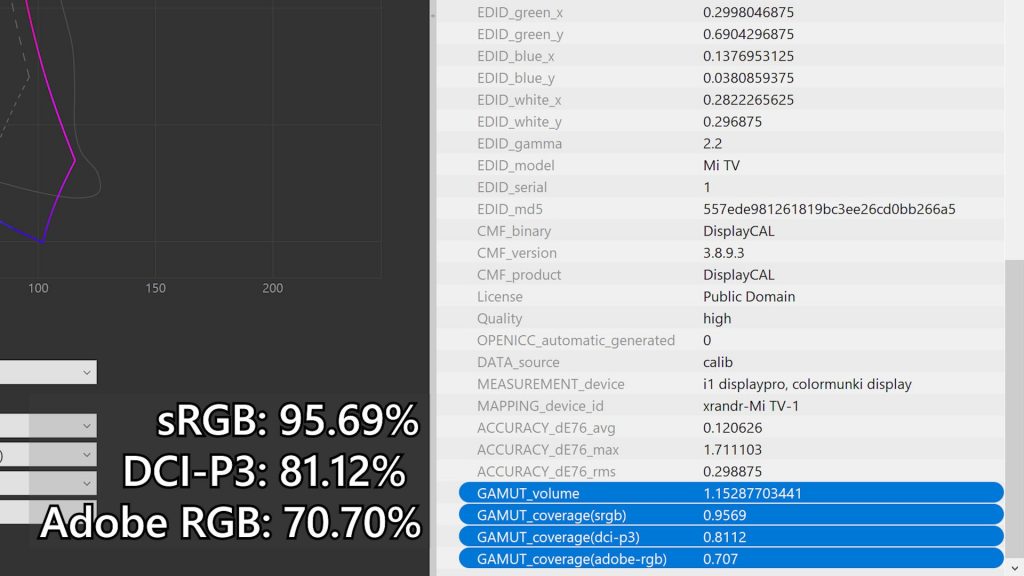Viewport: 1024px width, 576px height.
Task: Select the EDID_blue_x label
Action: [x=515, y=56]
